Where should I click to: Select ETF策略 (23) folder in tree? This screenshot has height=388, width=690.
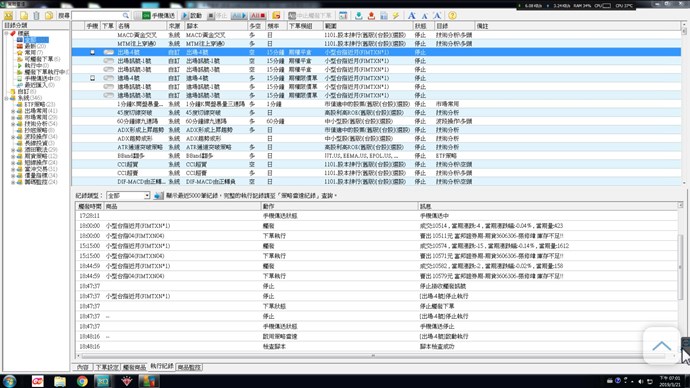pos(40,104)
